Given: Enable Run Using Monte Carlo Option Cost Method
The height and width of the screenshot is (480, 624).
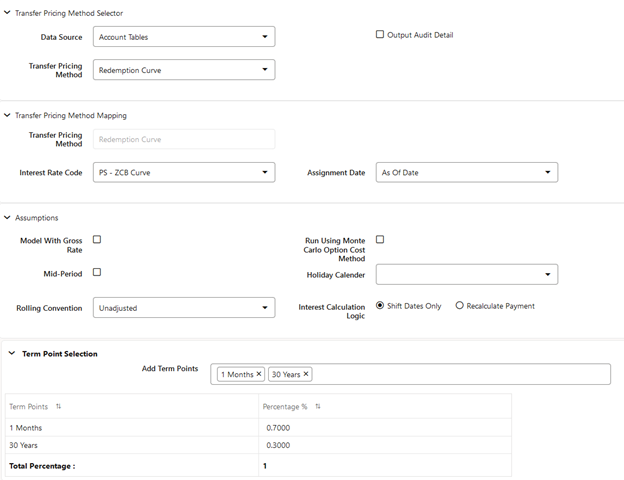Looking at the screenshot, I should point(380,240).
